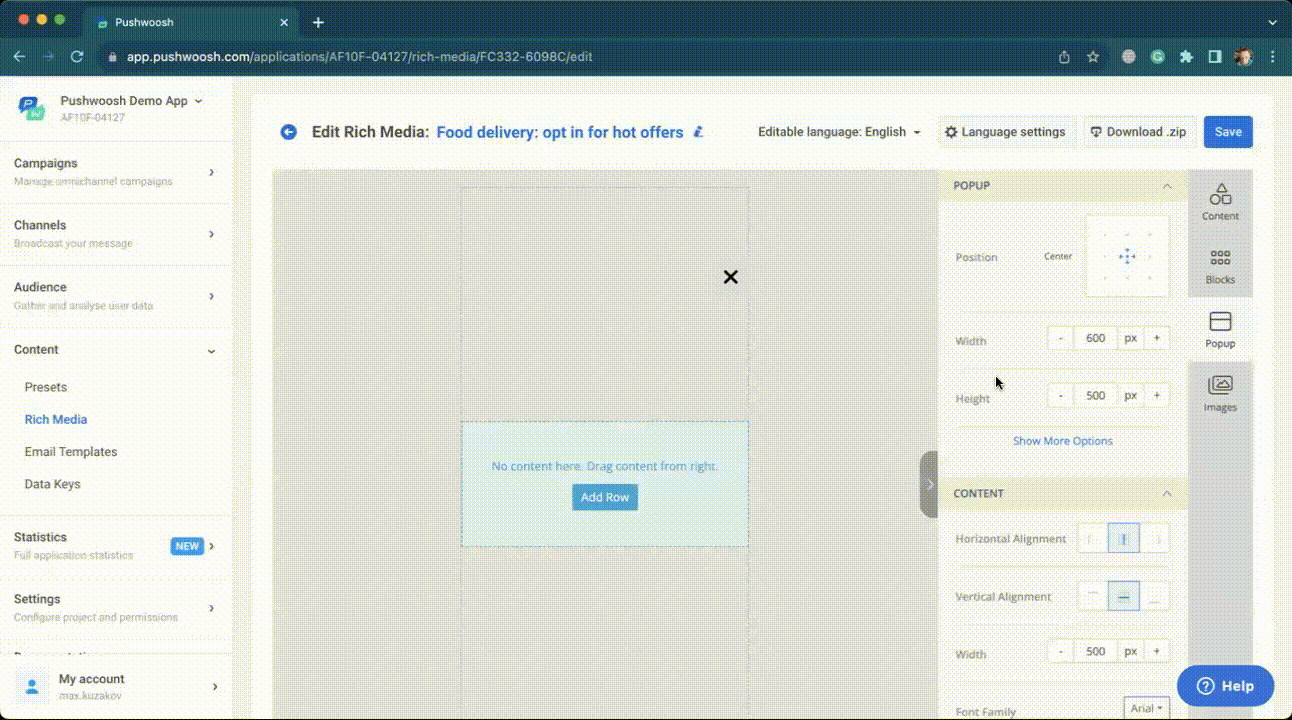Open Email Templates in sidebar
This screenshot has height=720, width=1292.
click(71, 452)
